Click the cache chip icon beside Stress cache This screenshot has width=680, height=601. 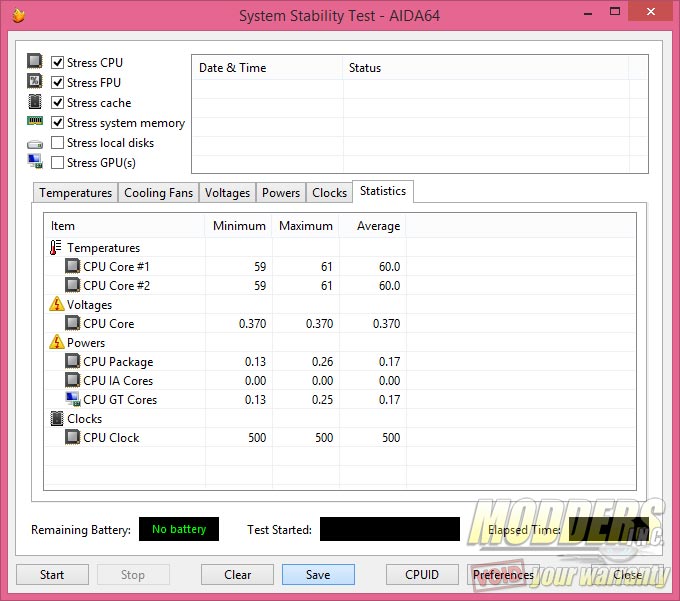point(35,101)
